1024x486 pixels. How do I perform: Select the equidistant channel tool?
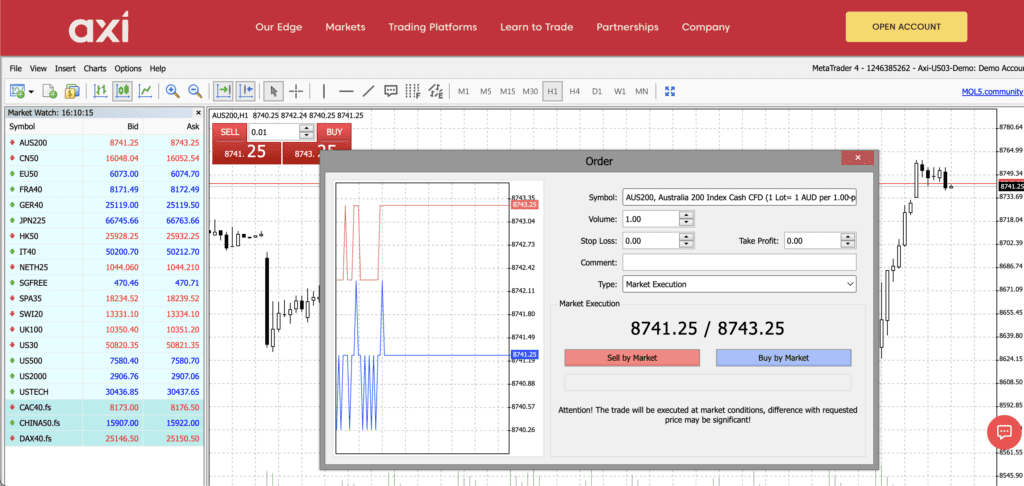(436, 91)
